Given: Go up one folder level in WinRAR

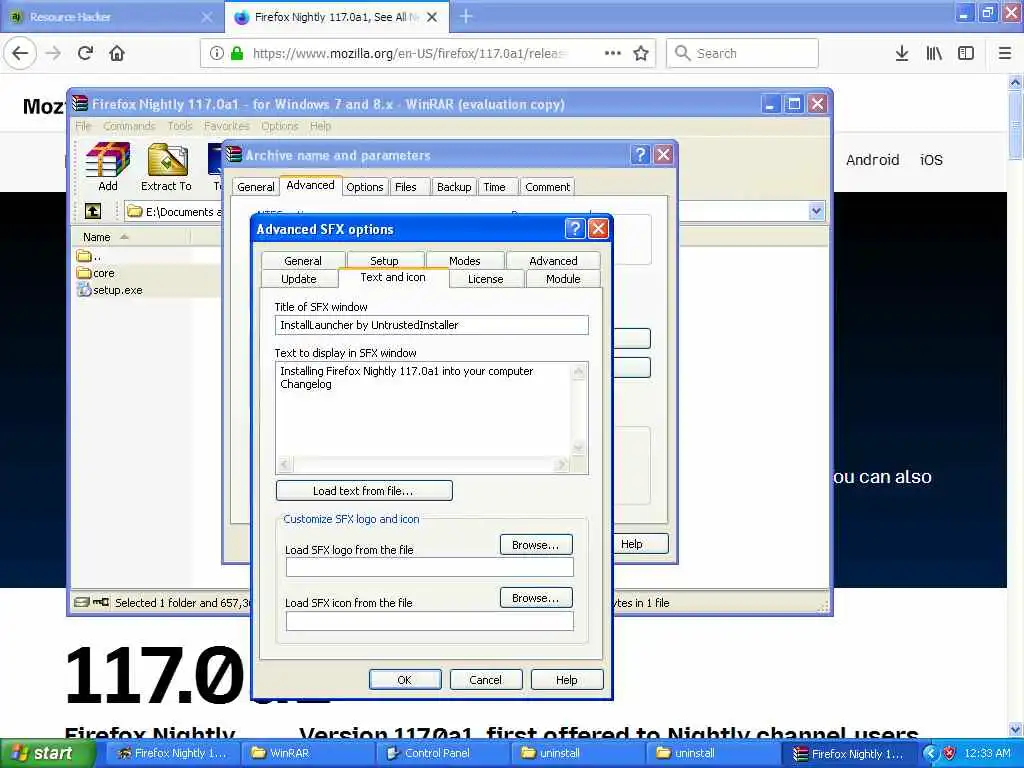Looking at the screenshot, I should point(93,211).
